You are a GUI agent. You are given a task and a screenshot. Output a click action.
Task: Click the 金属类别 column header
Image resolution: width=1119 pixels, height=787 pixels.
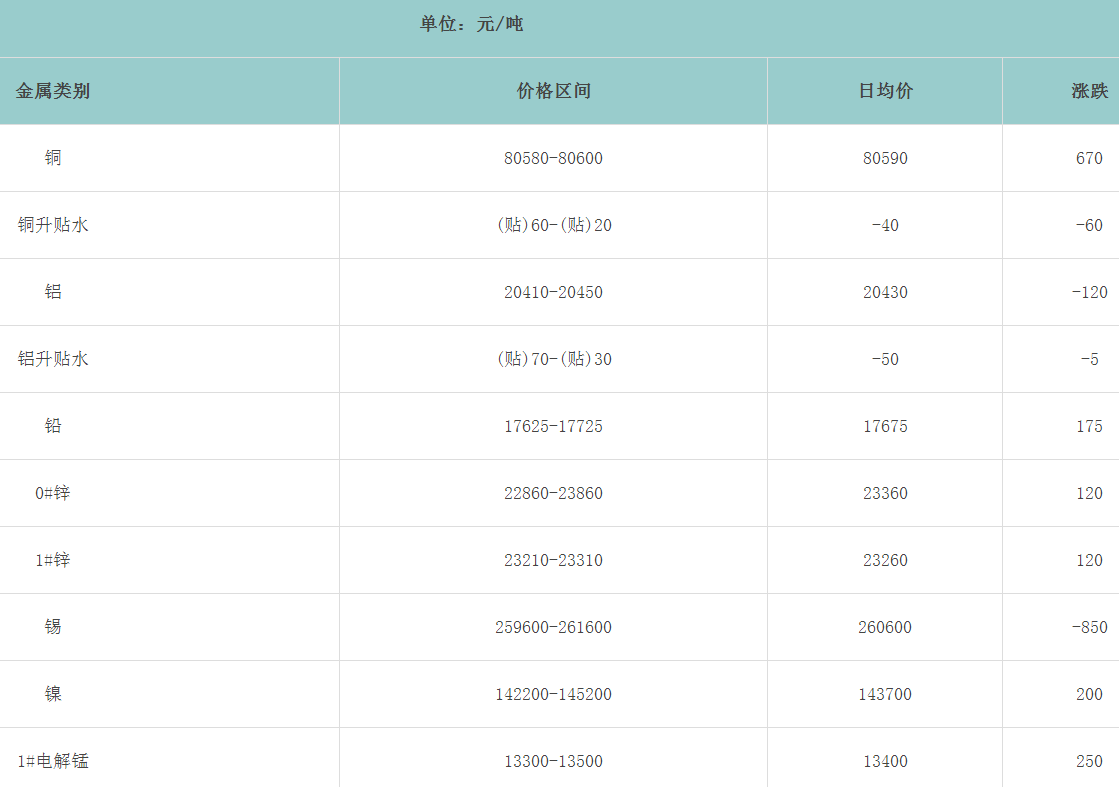click(53, 91)
